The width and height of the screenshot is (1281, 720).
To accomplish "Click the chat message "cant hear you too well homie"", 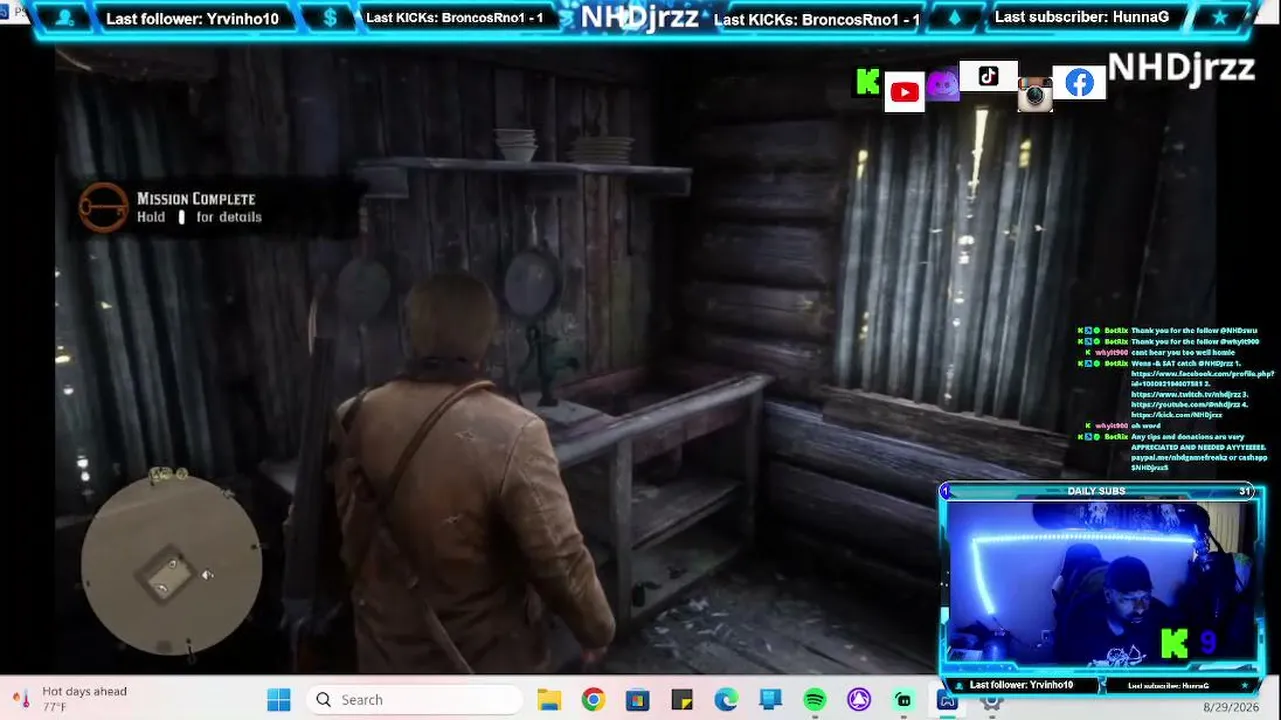I will (x=1182, y=352).
